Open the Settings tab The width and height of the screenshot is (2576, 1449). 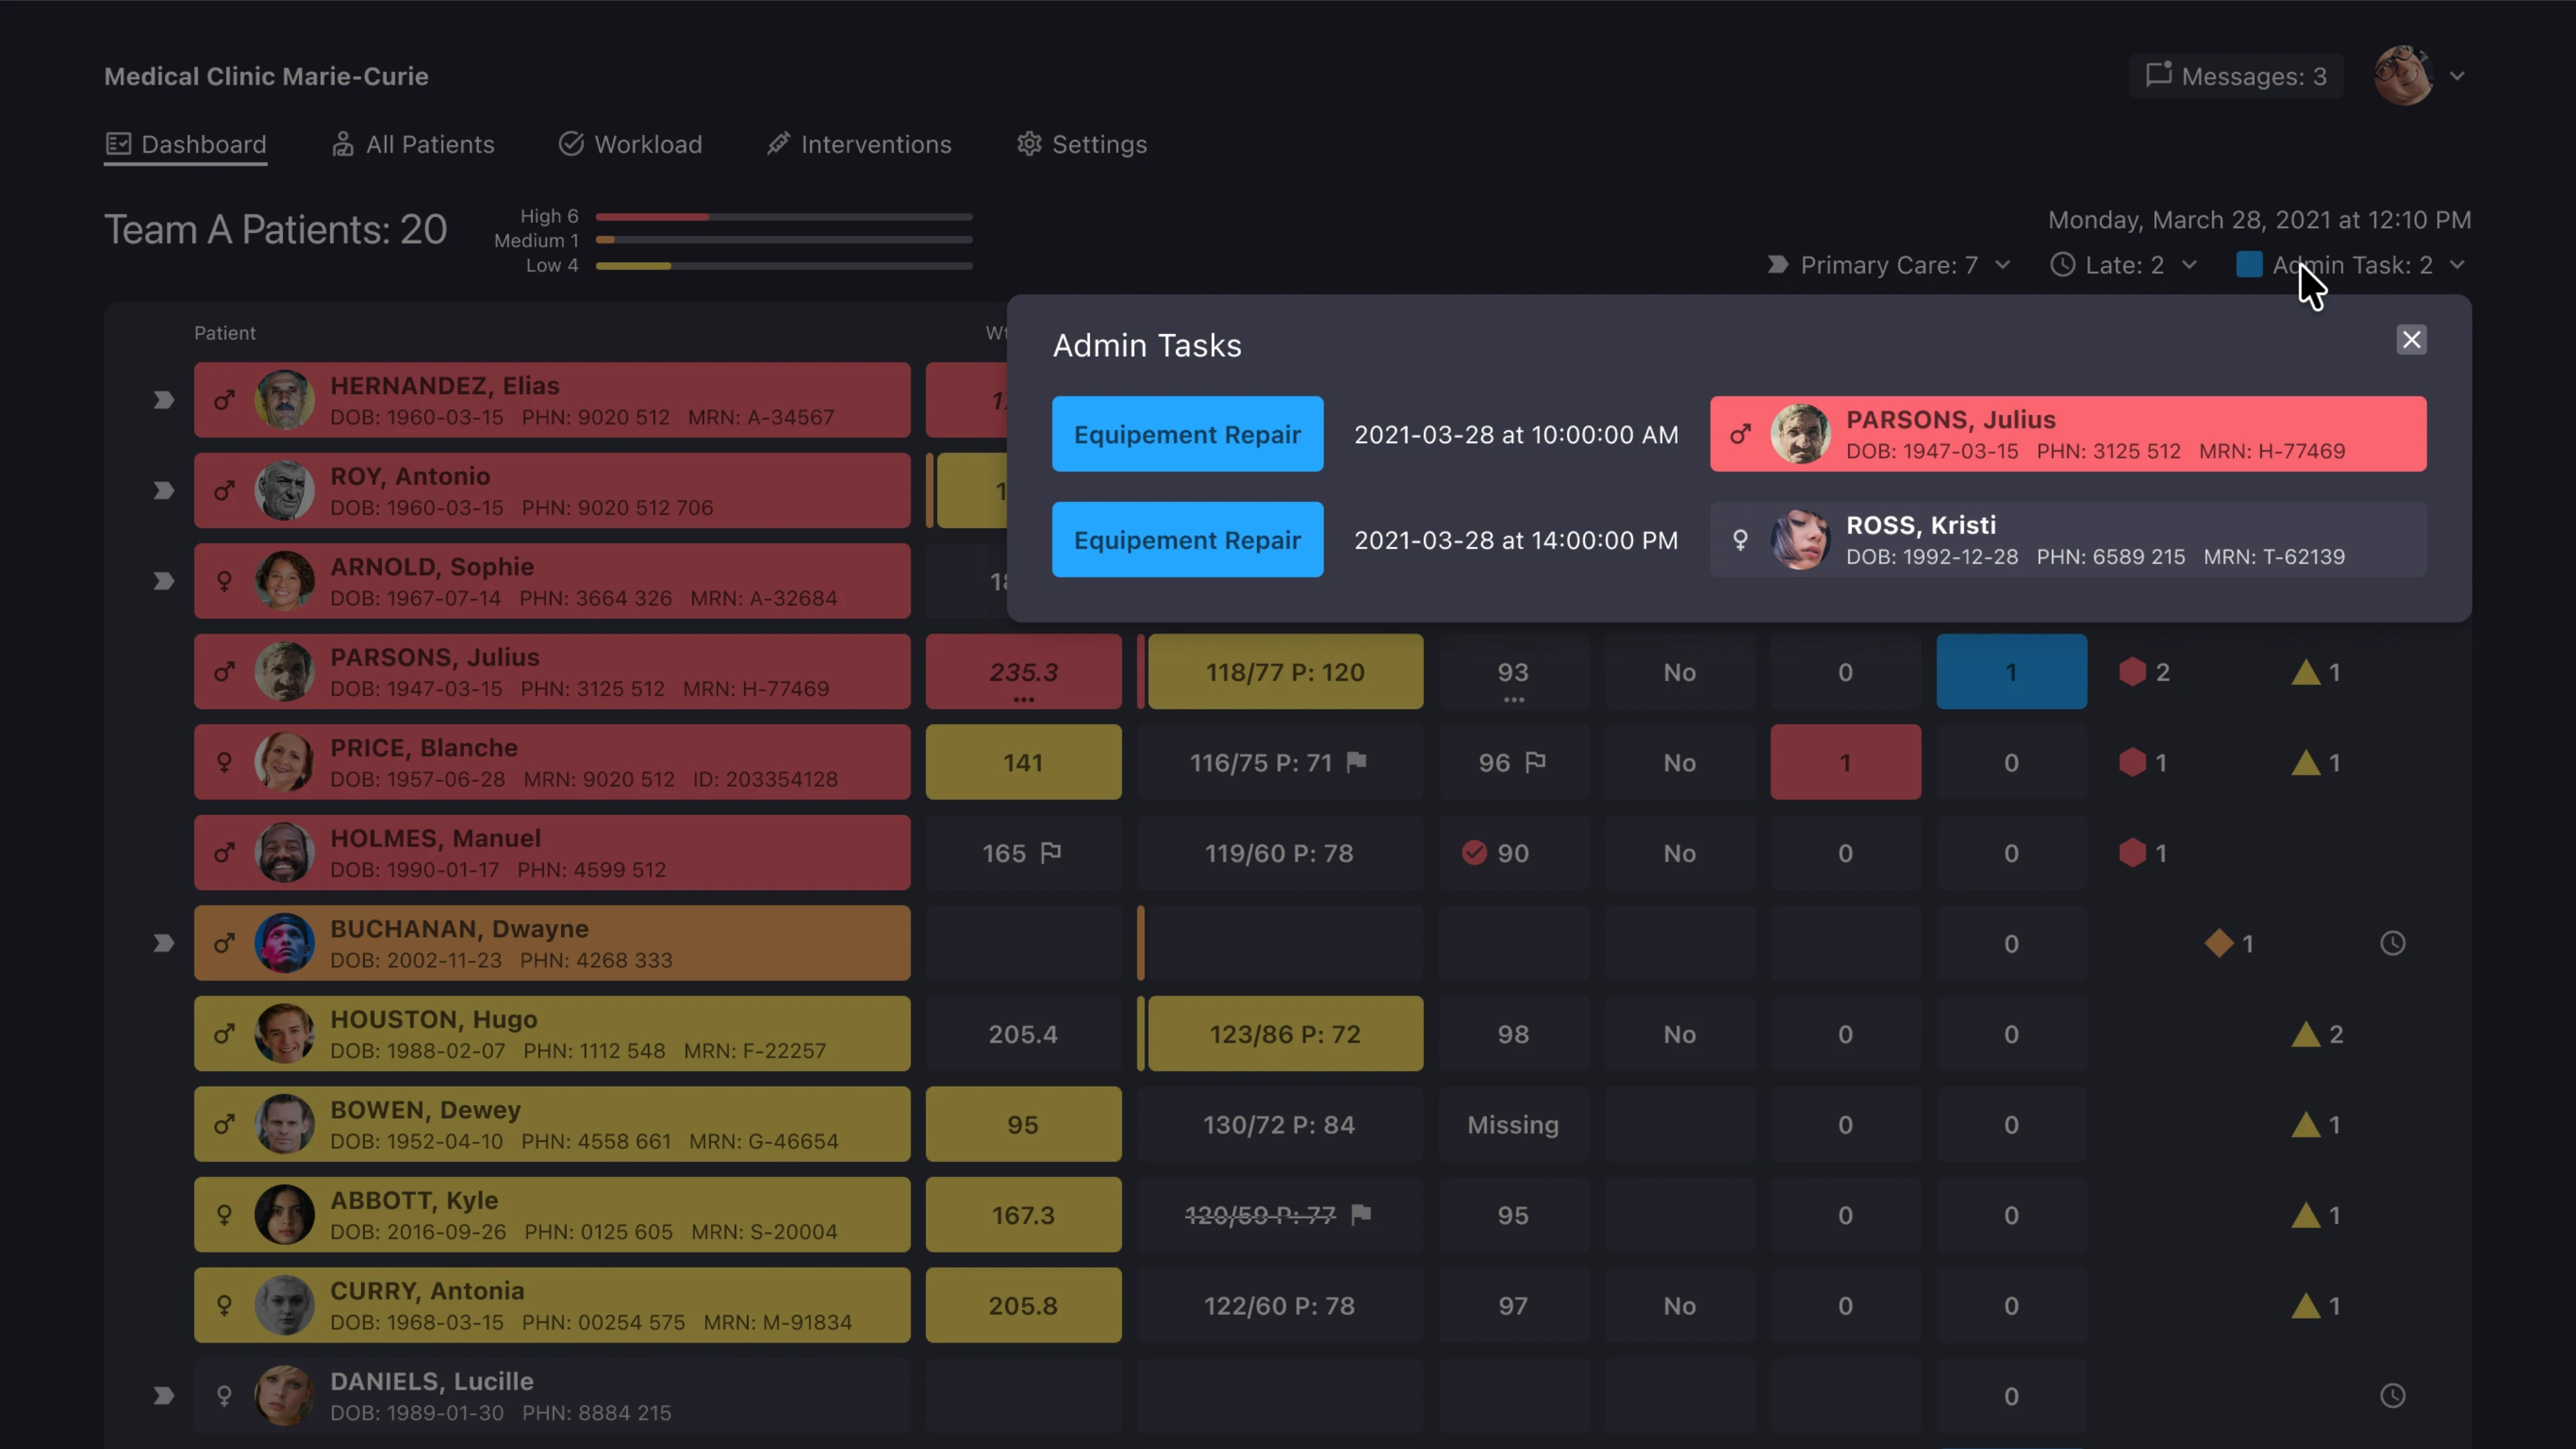(1082, 144)
